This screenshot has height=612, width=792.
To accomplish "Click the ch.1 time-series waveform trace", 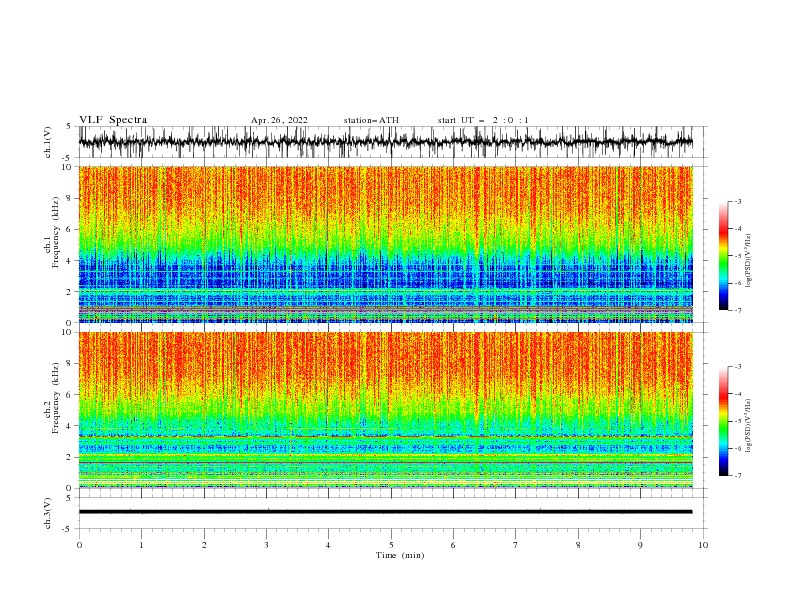I will (x=385, y=142).
